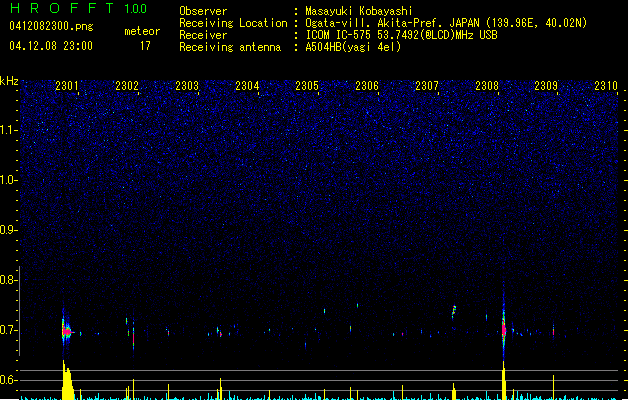Viewport: 629px width, 400px height.
Task: Click the 1.0 frequency axis label
Action: tap(8, 180)
